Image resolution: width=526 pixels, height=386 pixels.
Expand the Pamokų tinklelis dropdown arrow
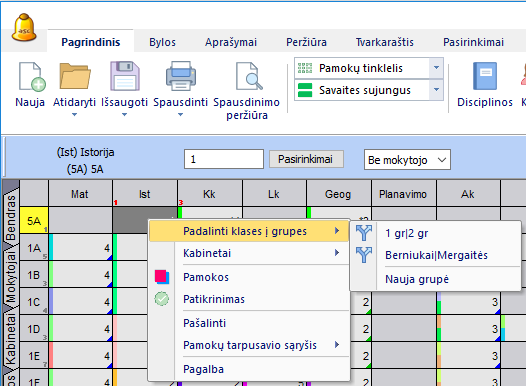click(436, 68)
